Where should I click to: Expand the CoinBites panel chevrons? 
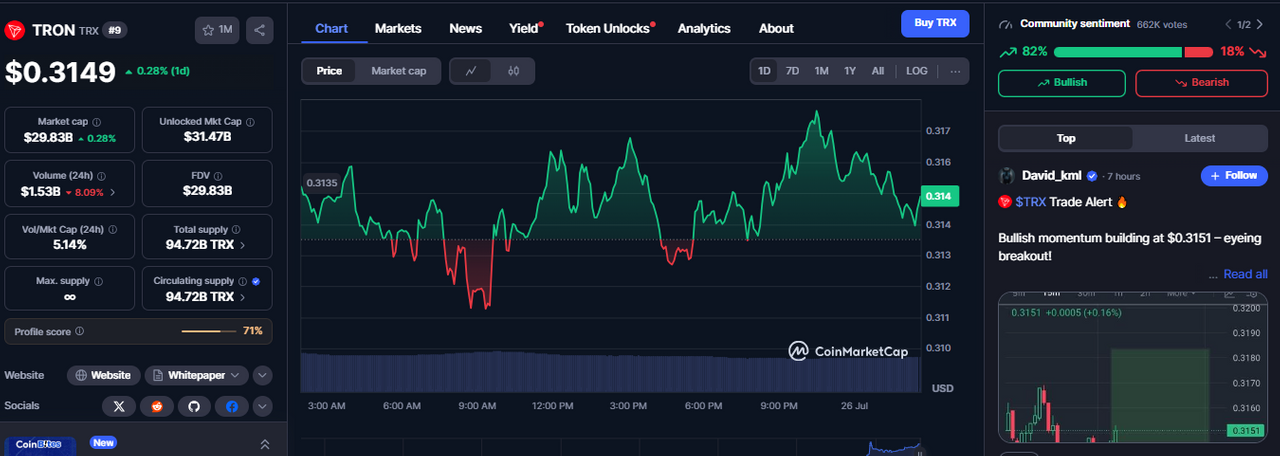265,444
